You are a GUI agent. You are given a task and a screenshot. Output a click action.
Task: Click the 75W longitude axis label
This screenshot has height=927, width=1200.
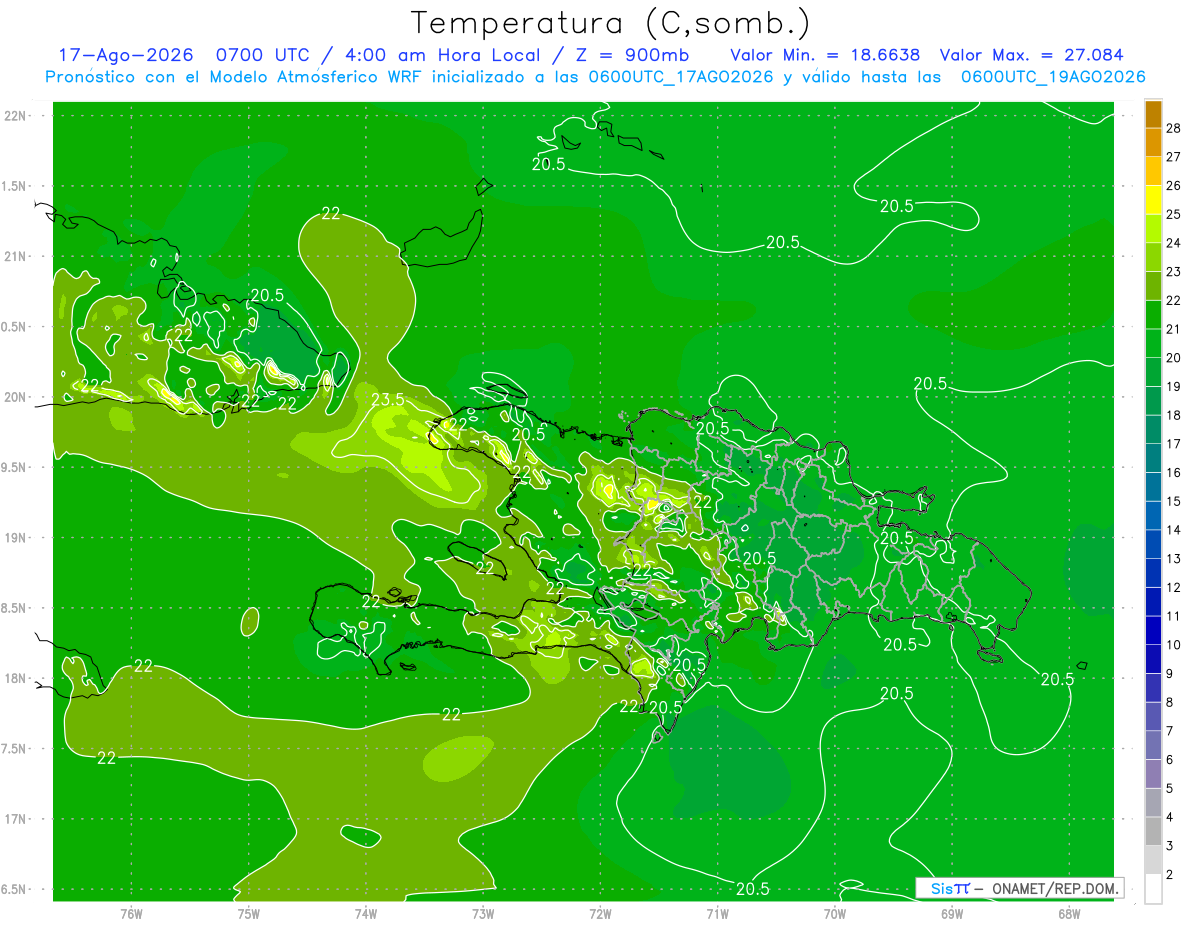tap(249, 914)
